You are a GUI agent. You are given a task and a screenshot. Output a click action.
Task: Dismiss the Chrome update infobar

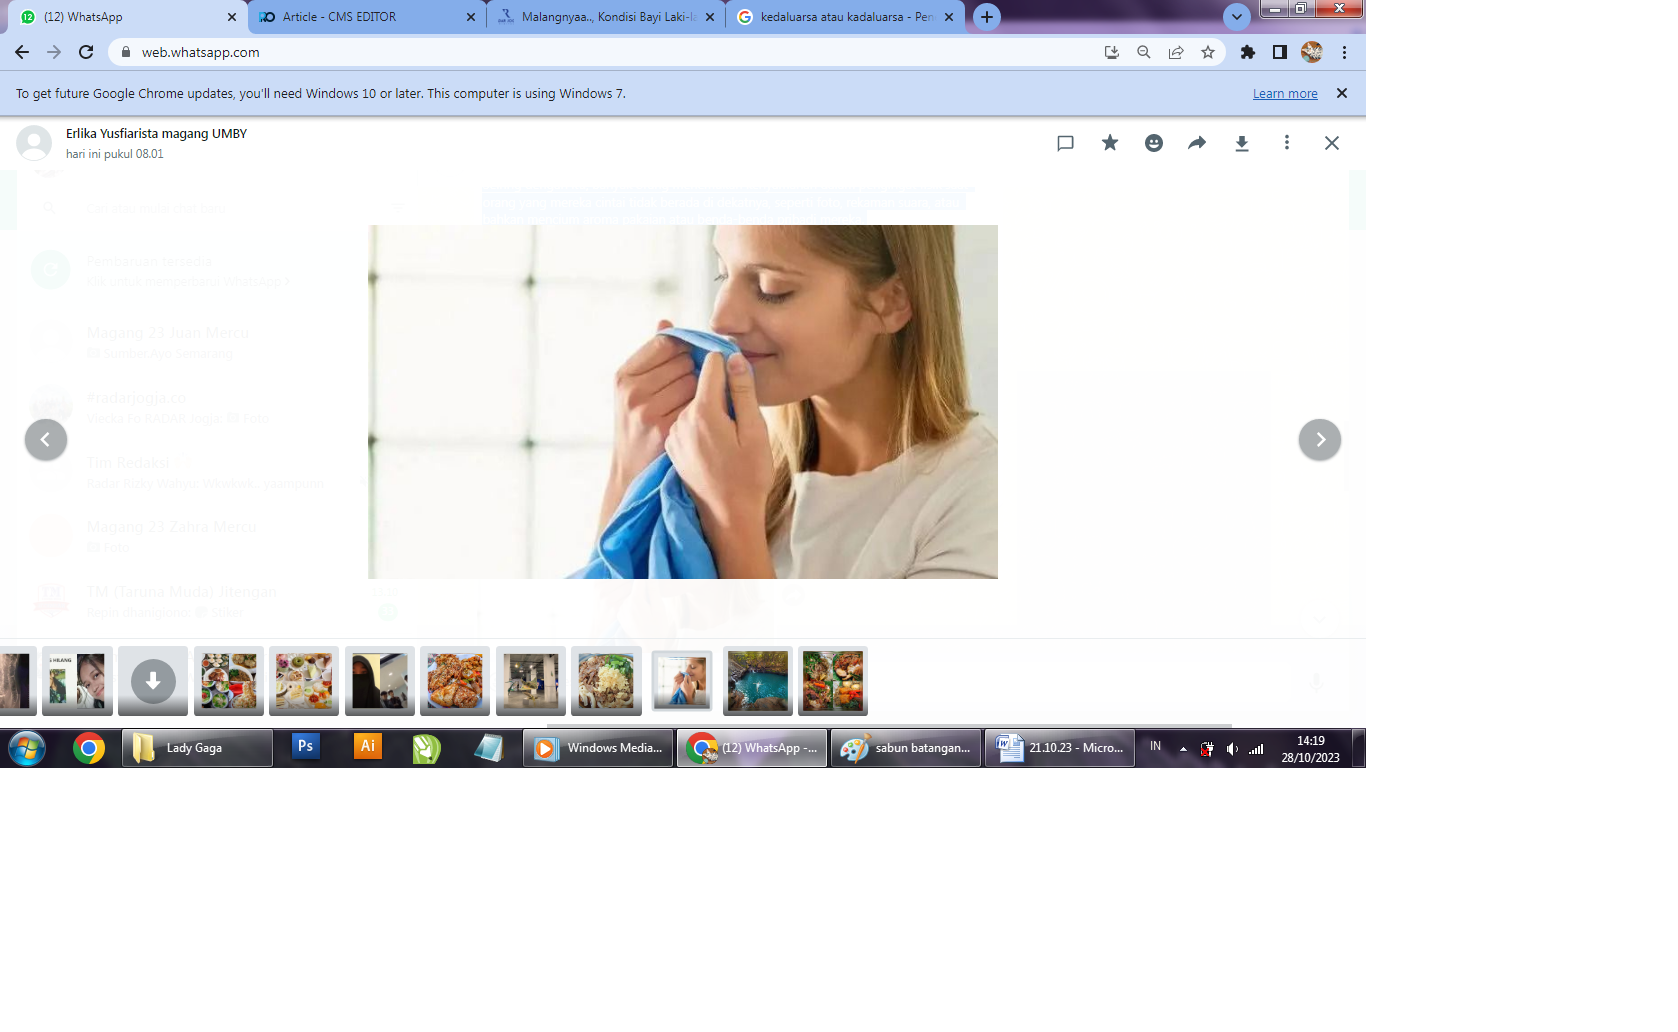pyautogui.click(x=1342, y=93)
